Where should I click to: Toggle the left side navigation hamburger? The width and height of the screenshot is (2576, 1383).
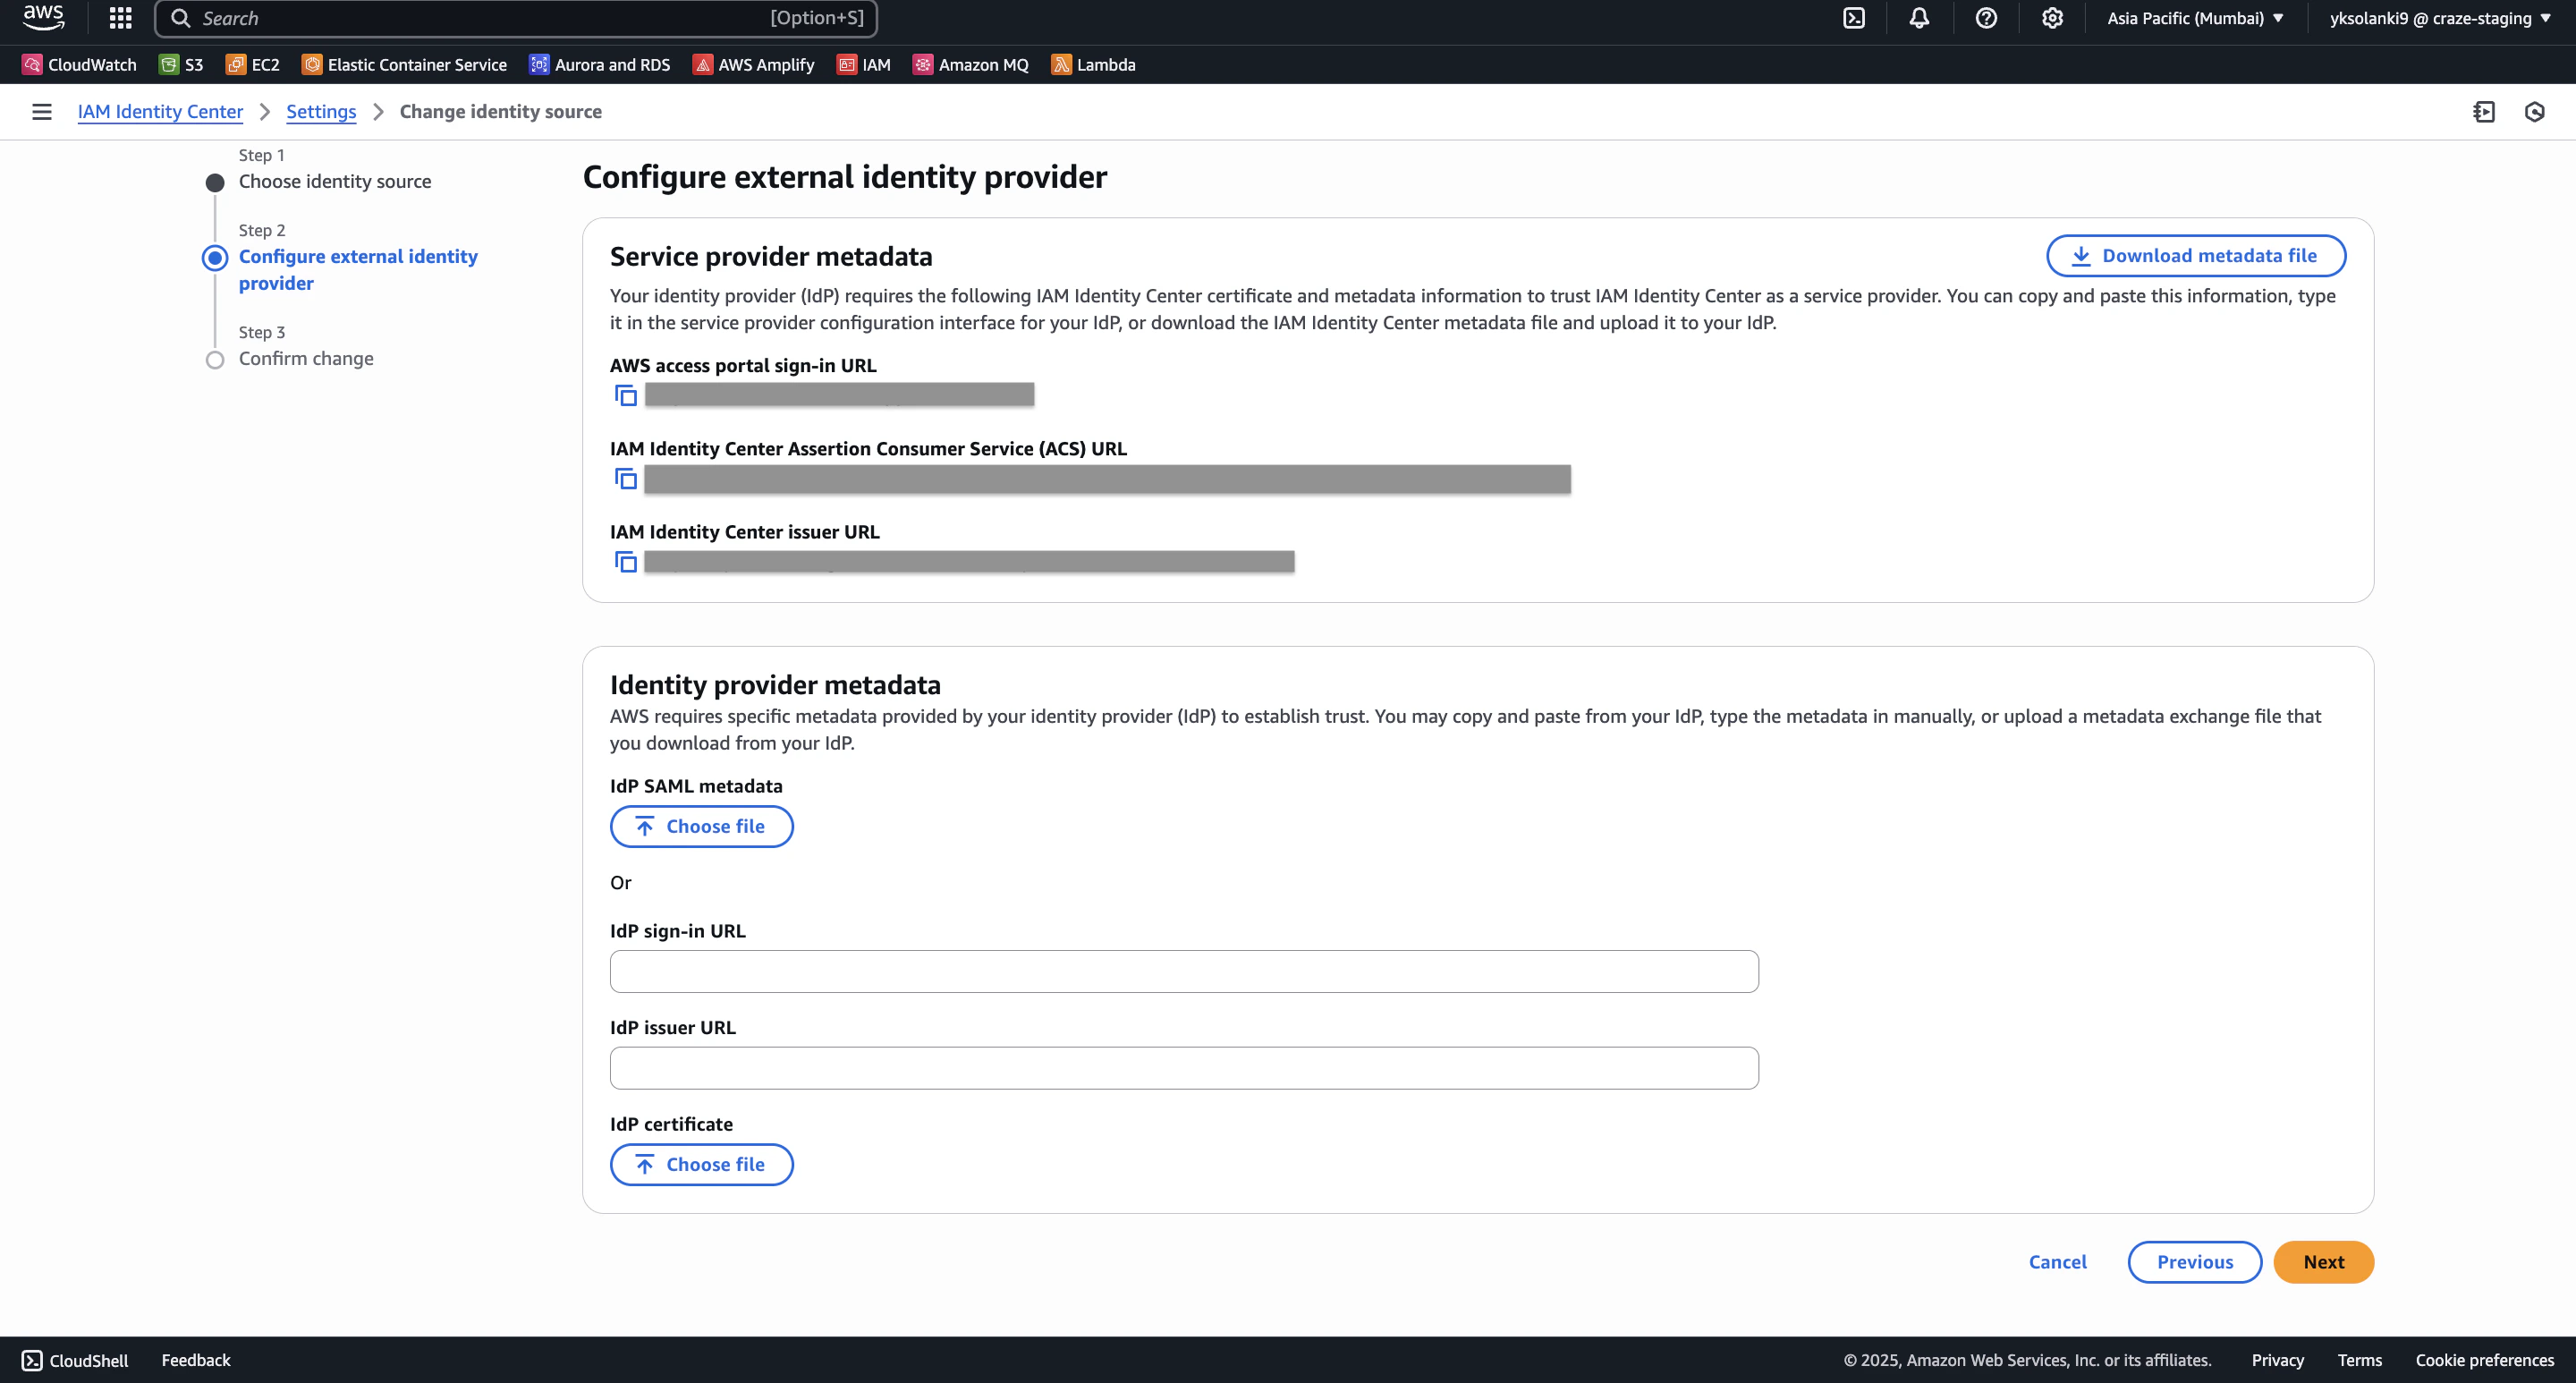(x=41, y=112)
